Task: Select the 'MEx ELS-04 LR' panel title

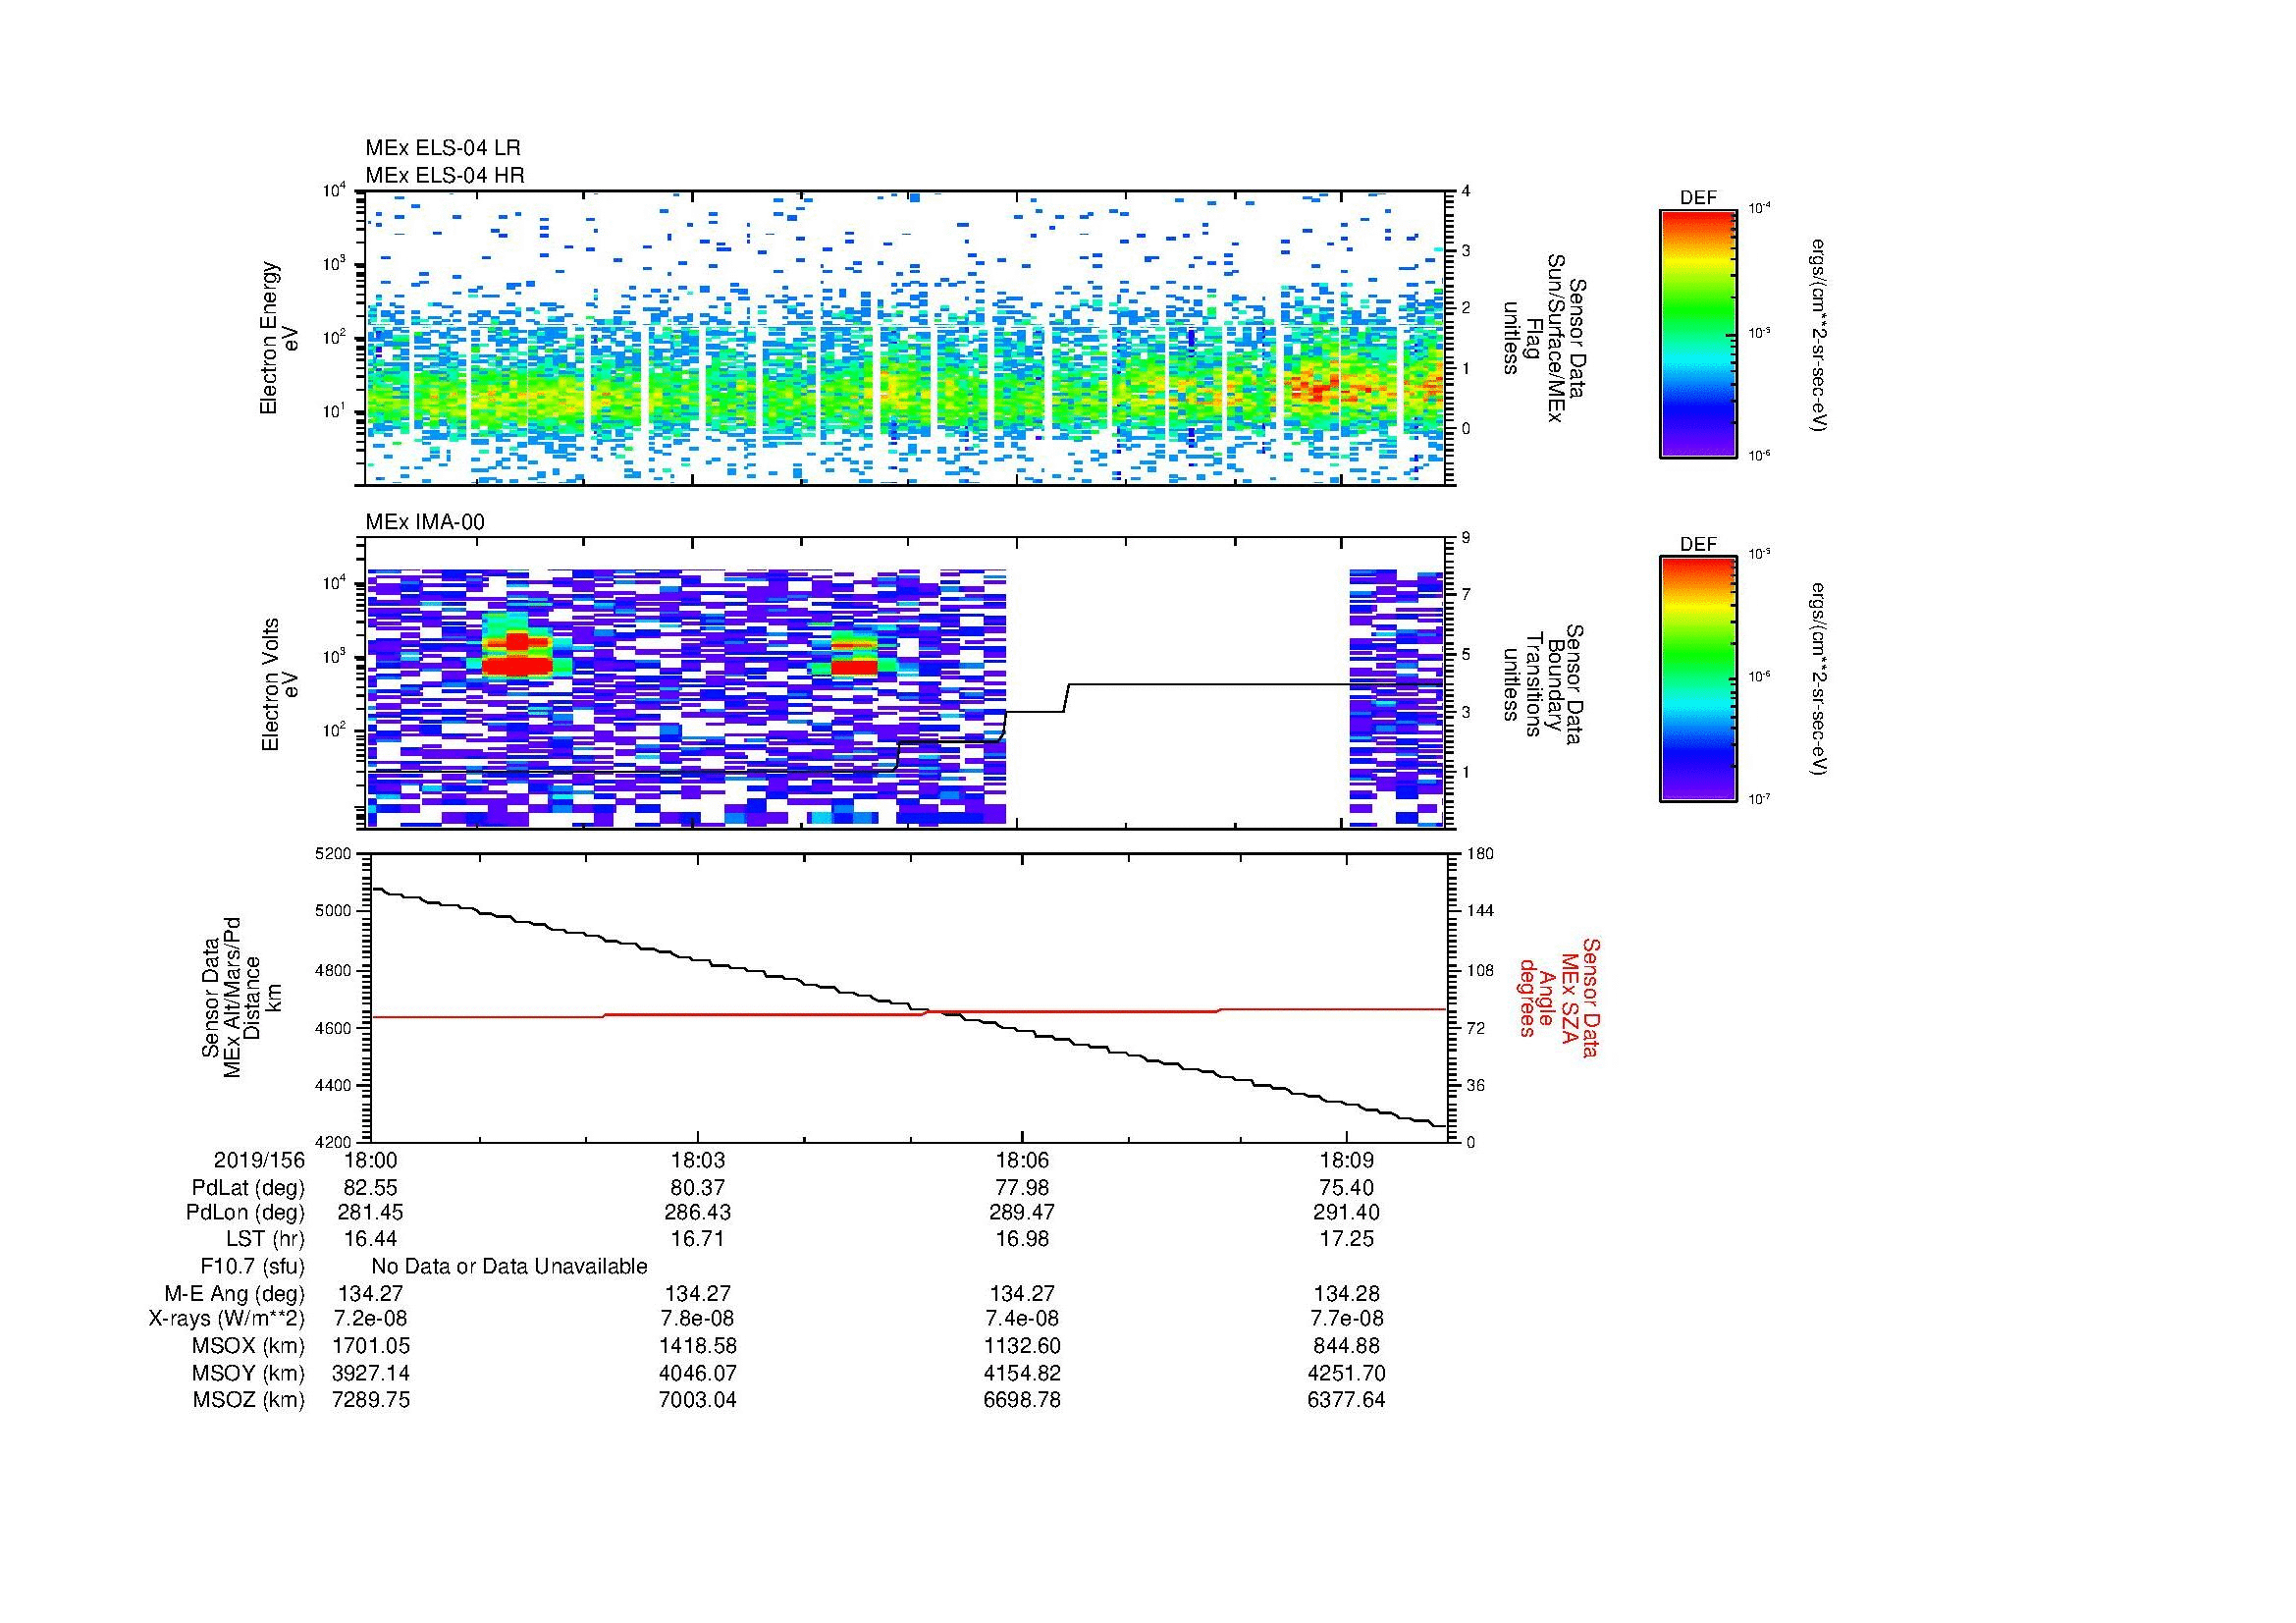Action: (x=443, y=148)
